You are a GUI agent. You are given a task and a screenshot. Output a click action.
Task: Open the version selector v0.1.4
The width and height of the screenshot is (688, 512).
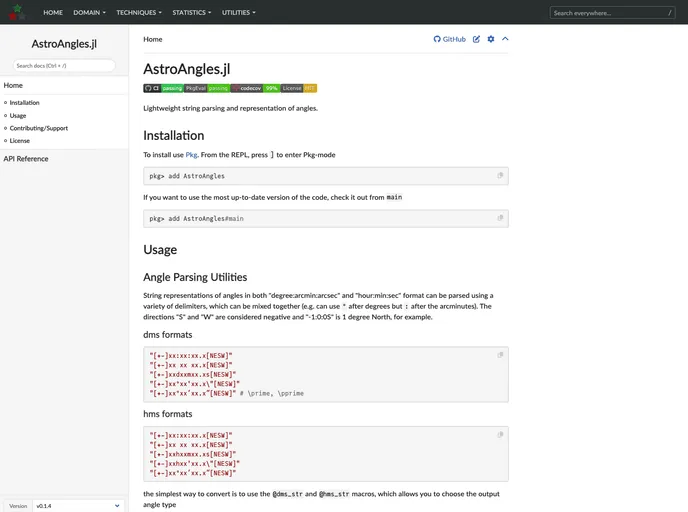pyautogui.click(x=79, y=506)
